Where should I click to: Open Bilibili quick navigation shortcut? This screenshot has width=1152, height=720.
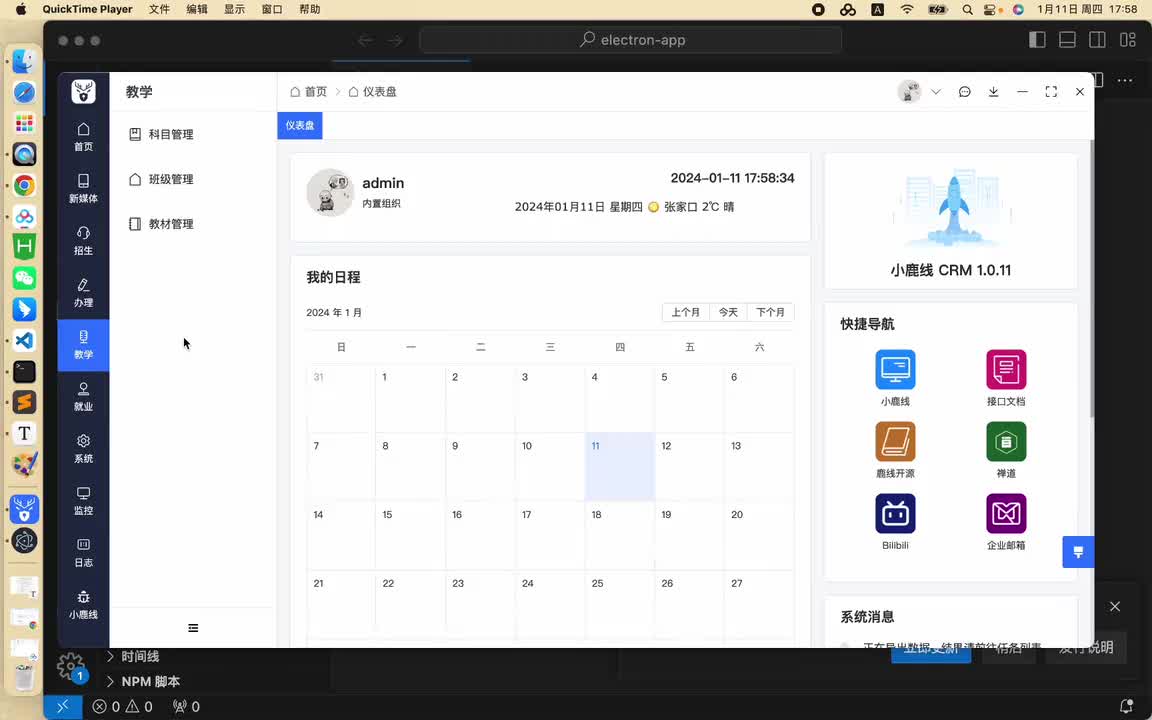click(895, 522)
